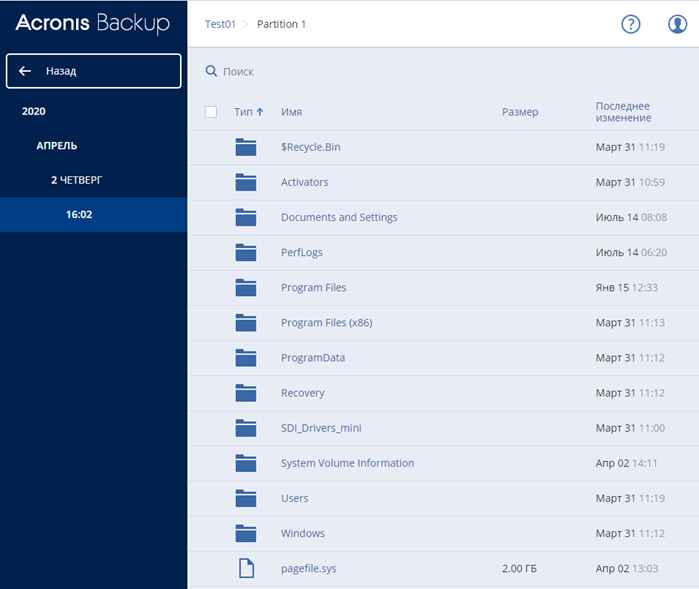Click the Program Files (x86) folder icon

point(246,323)
